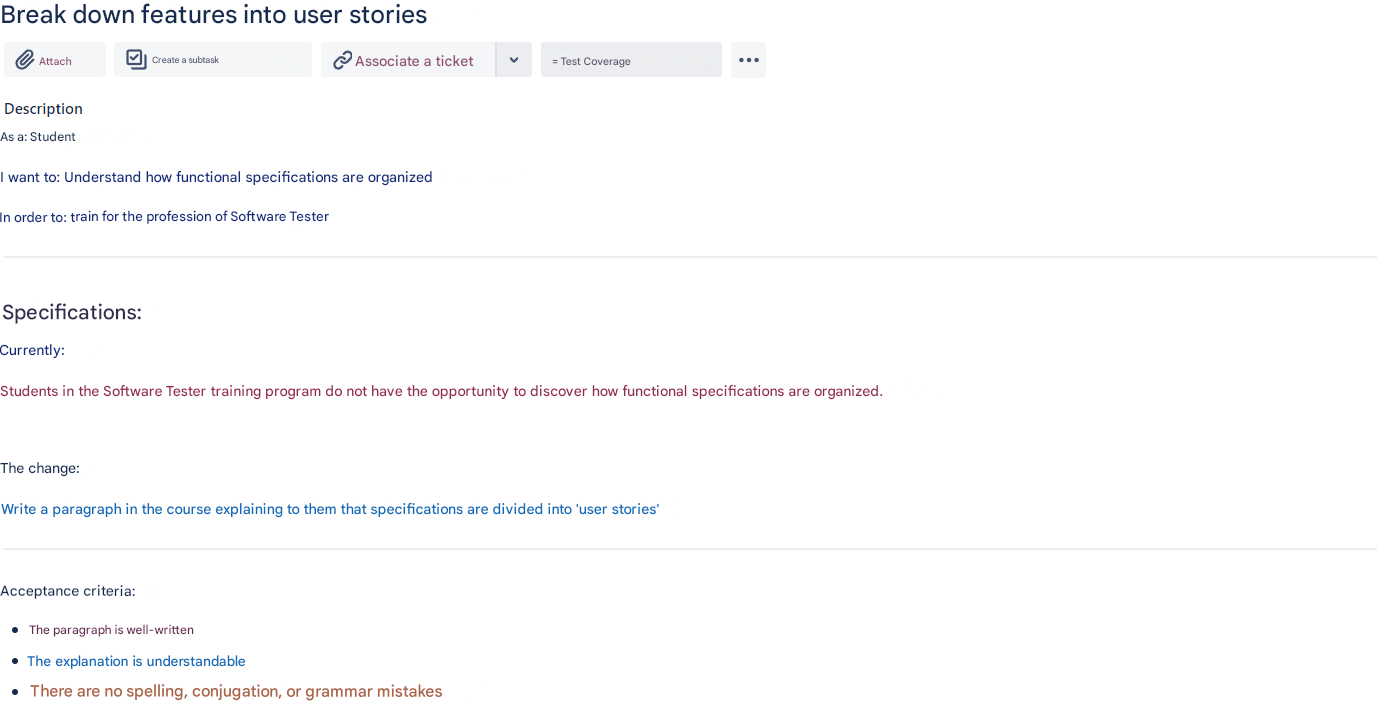The width and height of the screenshot is (1377, 714).
Task: Click the 'As a: Student' line
Action: [x=38, y=137]
